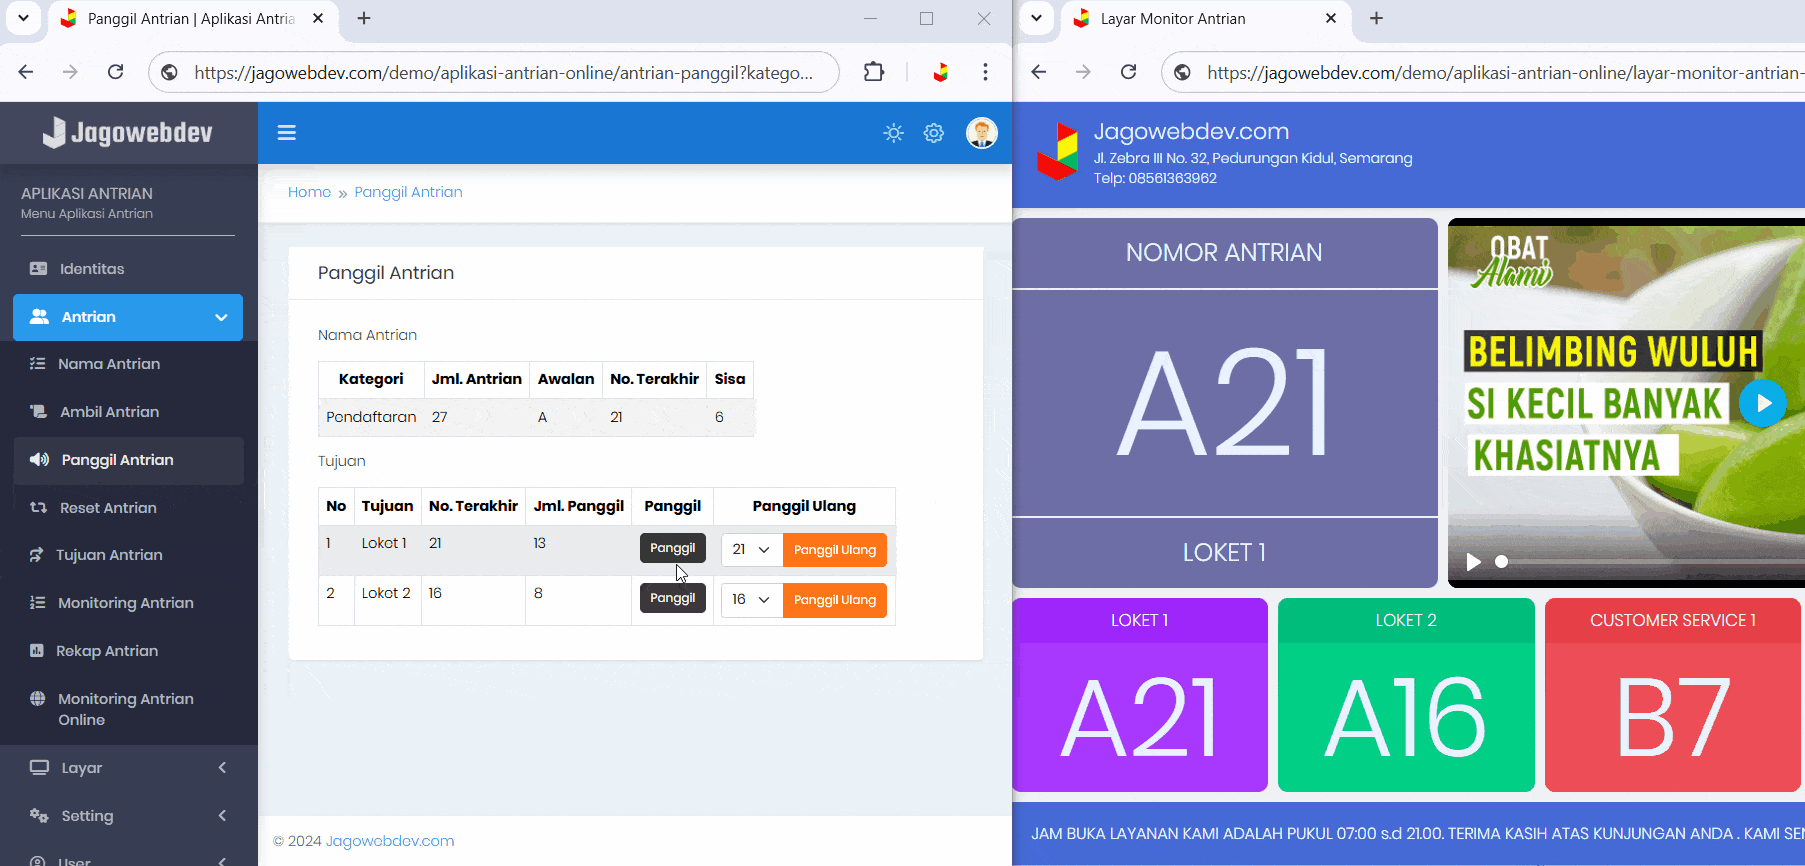Image resolution: width=1805 pixels, height=866 pixels.
Task: Open Rekap Antrian menu item
Action: pos(107,651)
